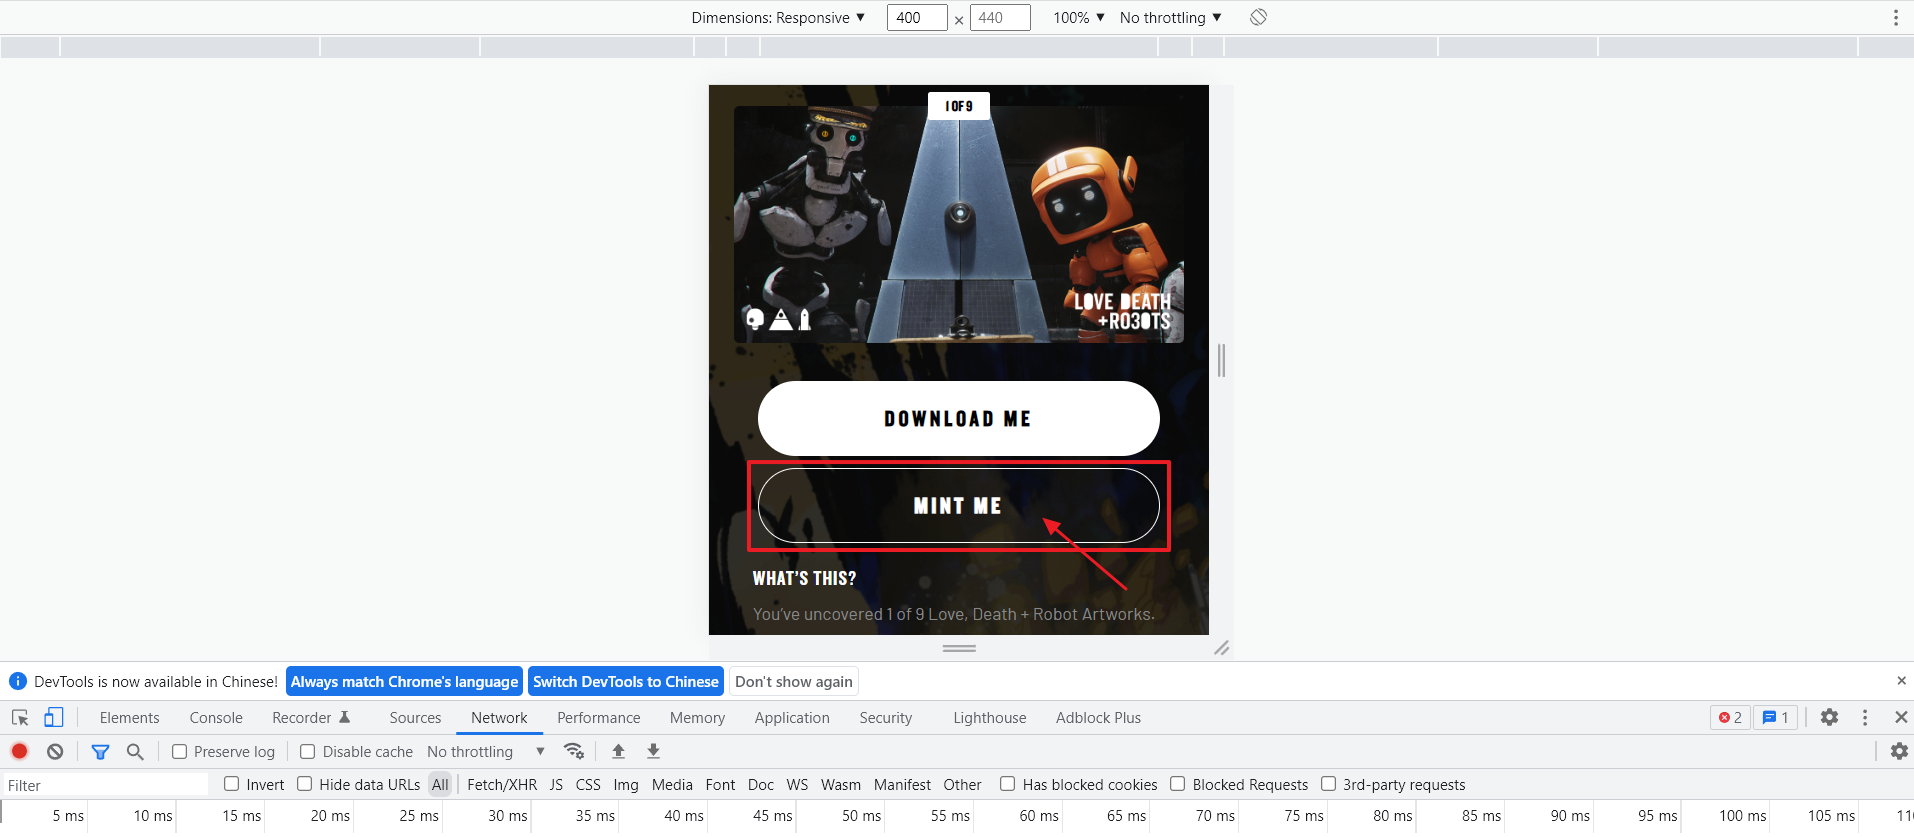The height and width of the screenshot is (837, 1914).
Task: Open network panel settings gear
Action: (1898, 751)
